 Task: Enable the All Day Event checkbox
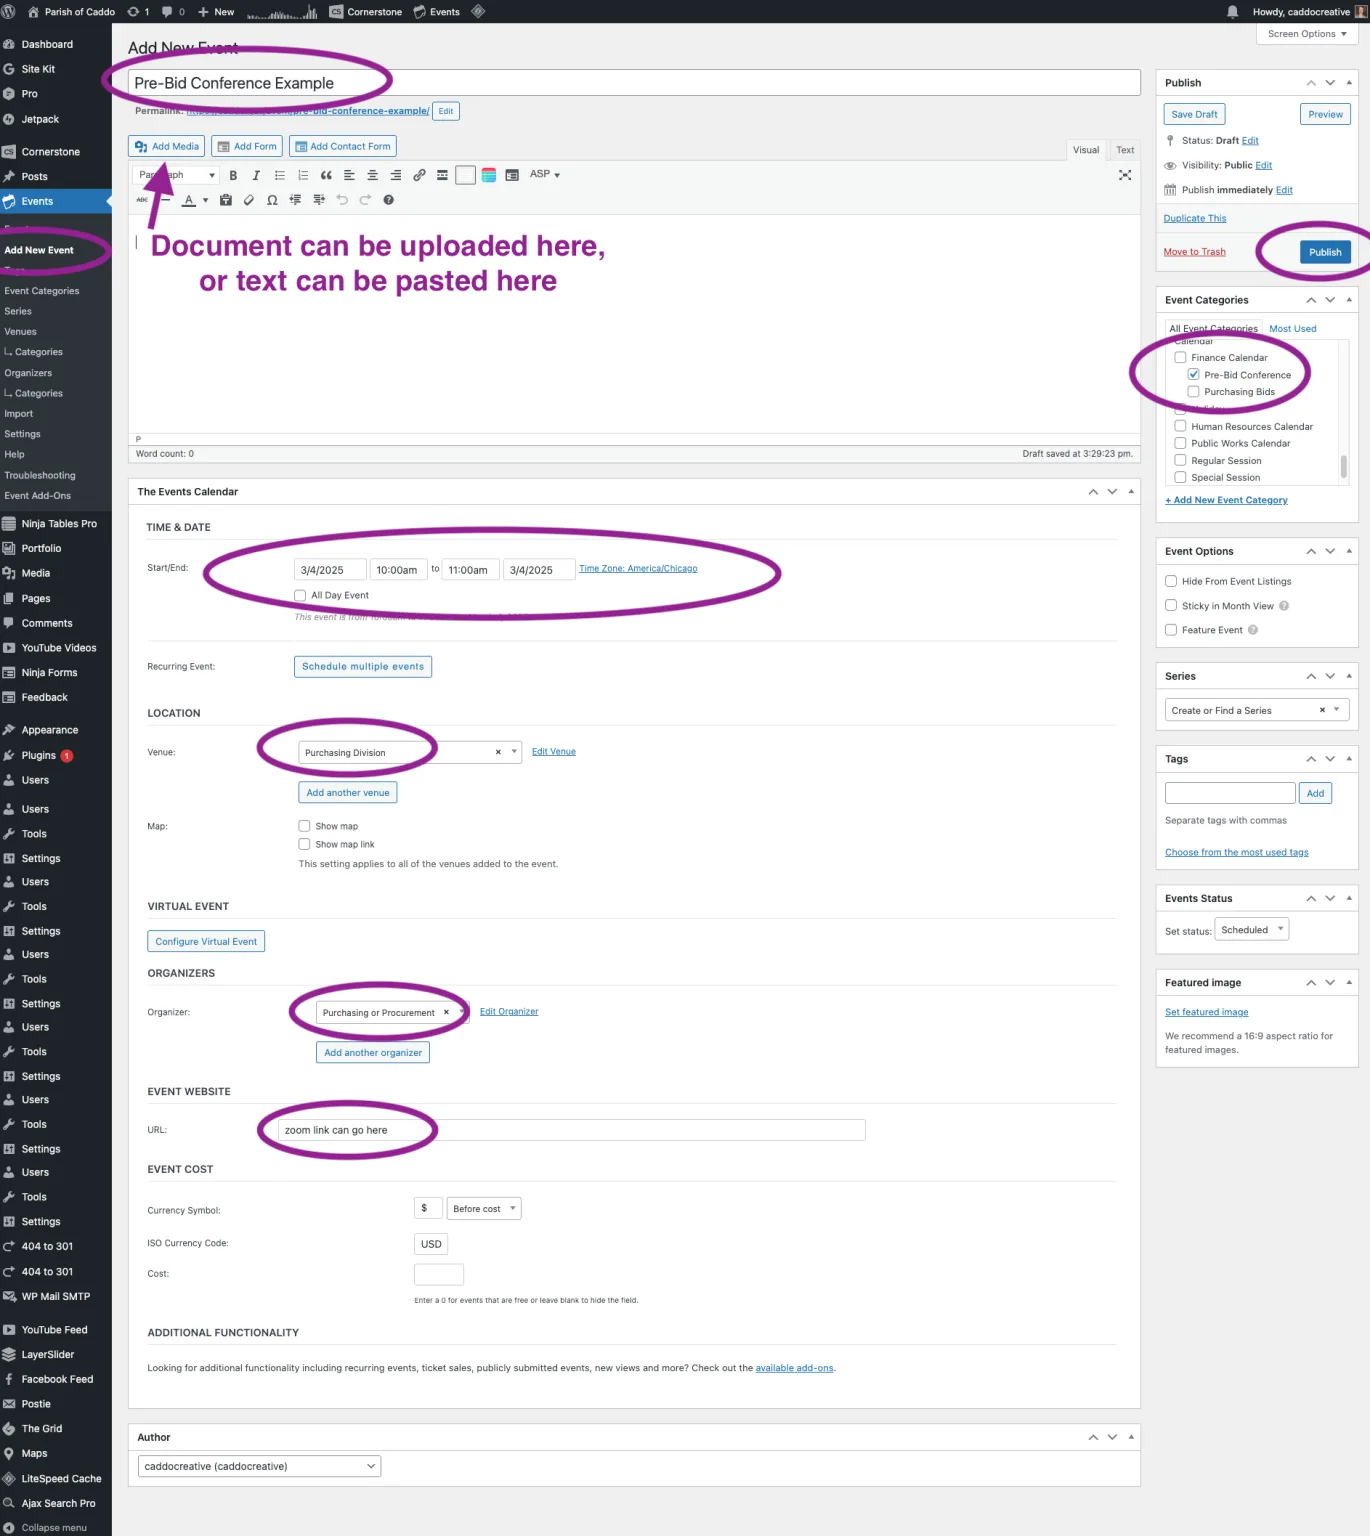300,595
